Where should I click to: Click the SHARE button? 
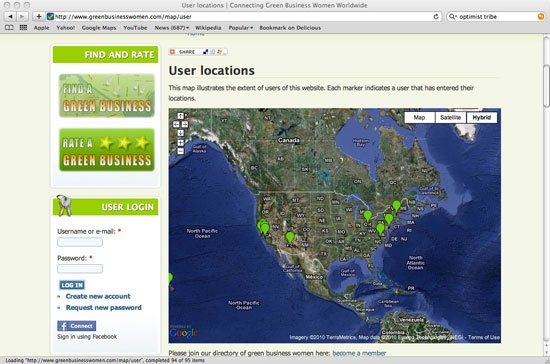click(x=198, y=52)
